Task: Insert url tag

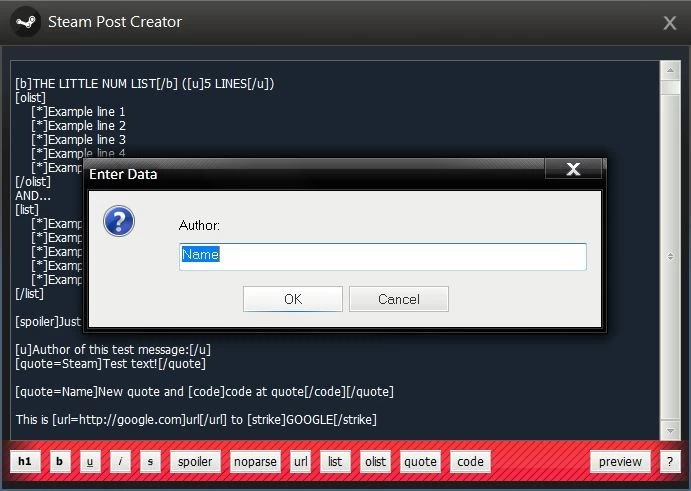Action: click(x=301, y=461)
